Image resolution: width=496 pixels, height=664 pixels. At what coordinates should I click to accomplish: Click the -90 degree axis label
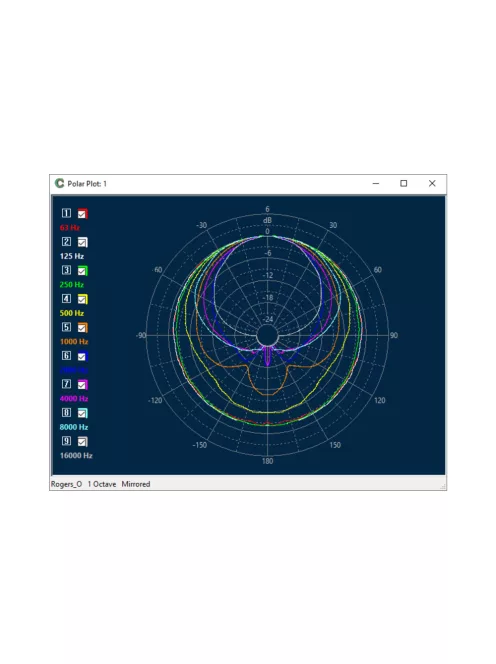click(141, 335)
